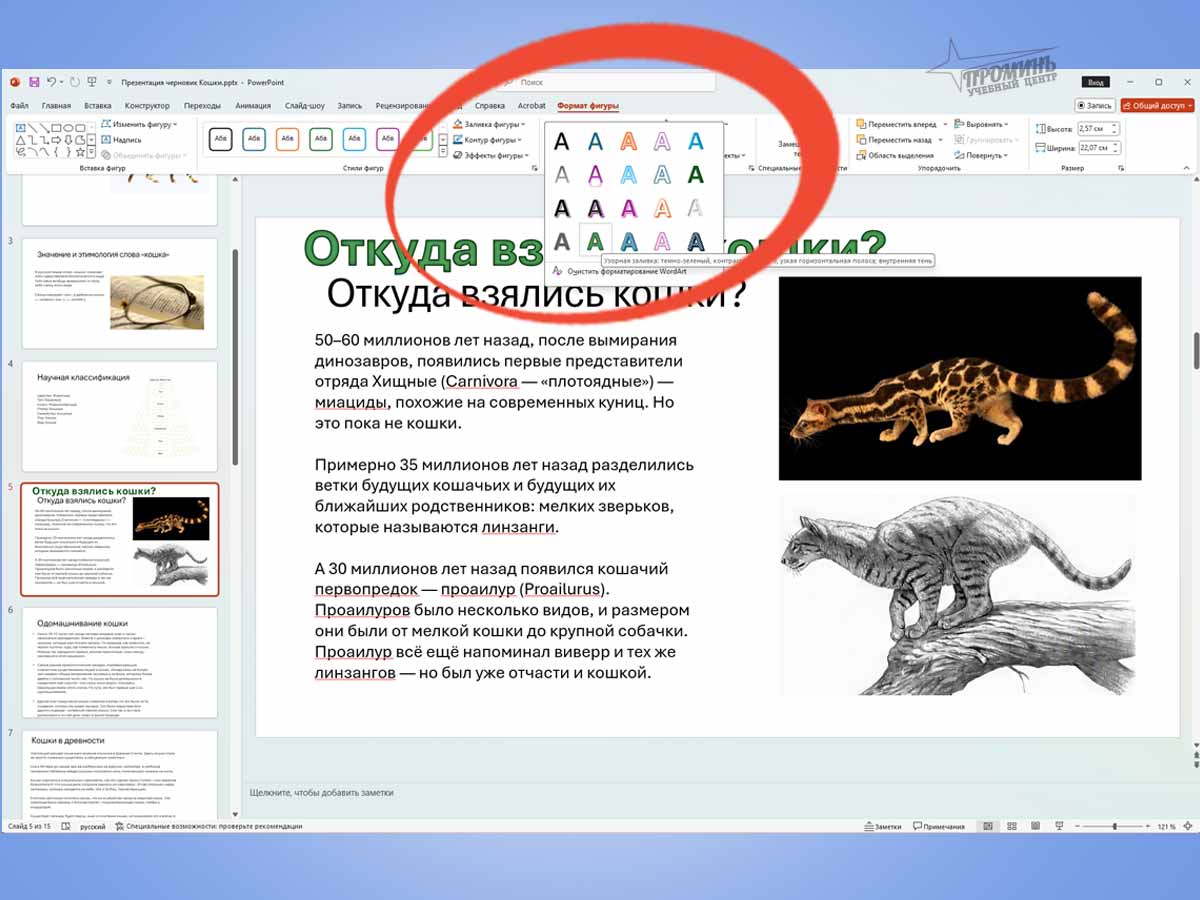Apply the orange outlined Абв shape style
The width and height of the screenshot is (1200, 900).
coord(287,139)
